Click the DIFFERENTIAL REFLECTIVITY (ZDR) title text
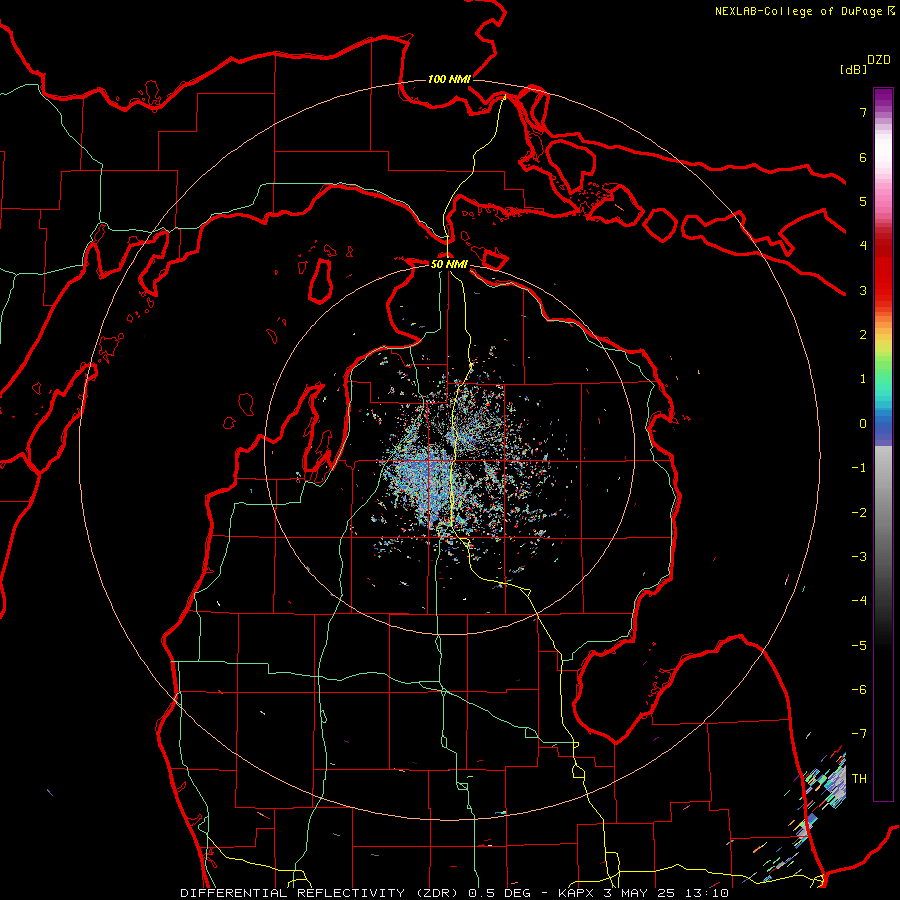The image size is (900, 900). click(x=321, y=893)
